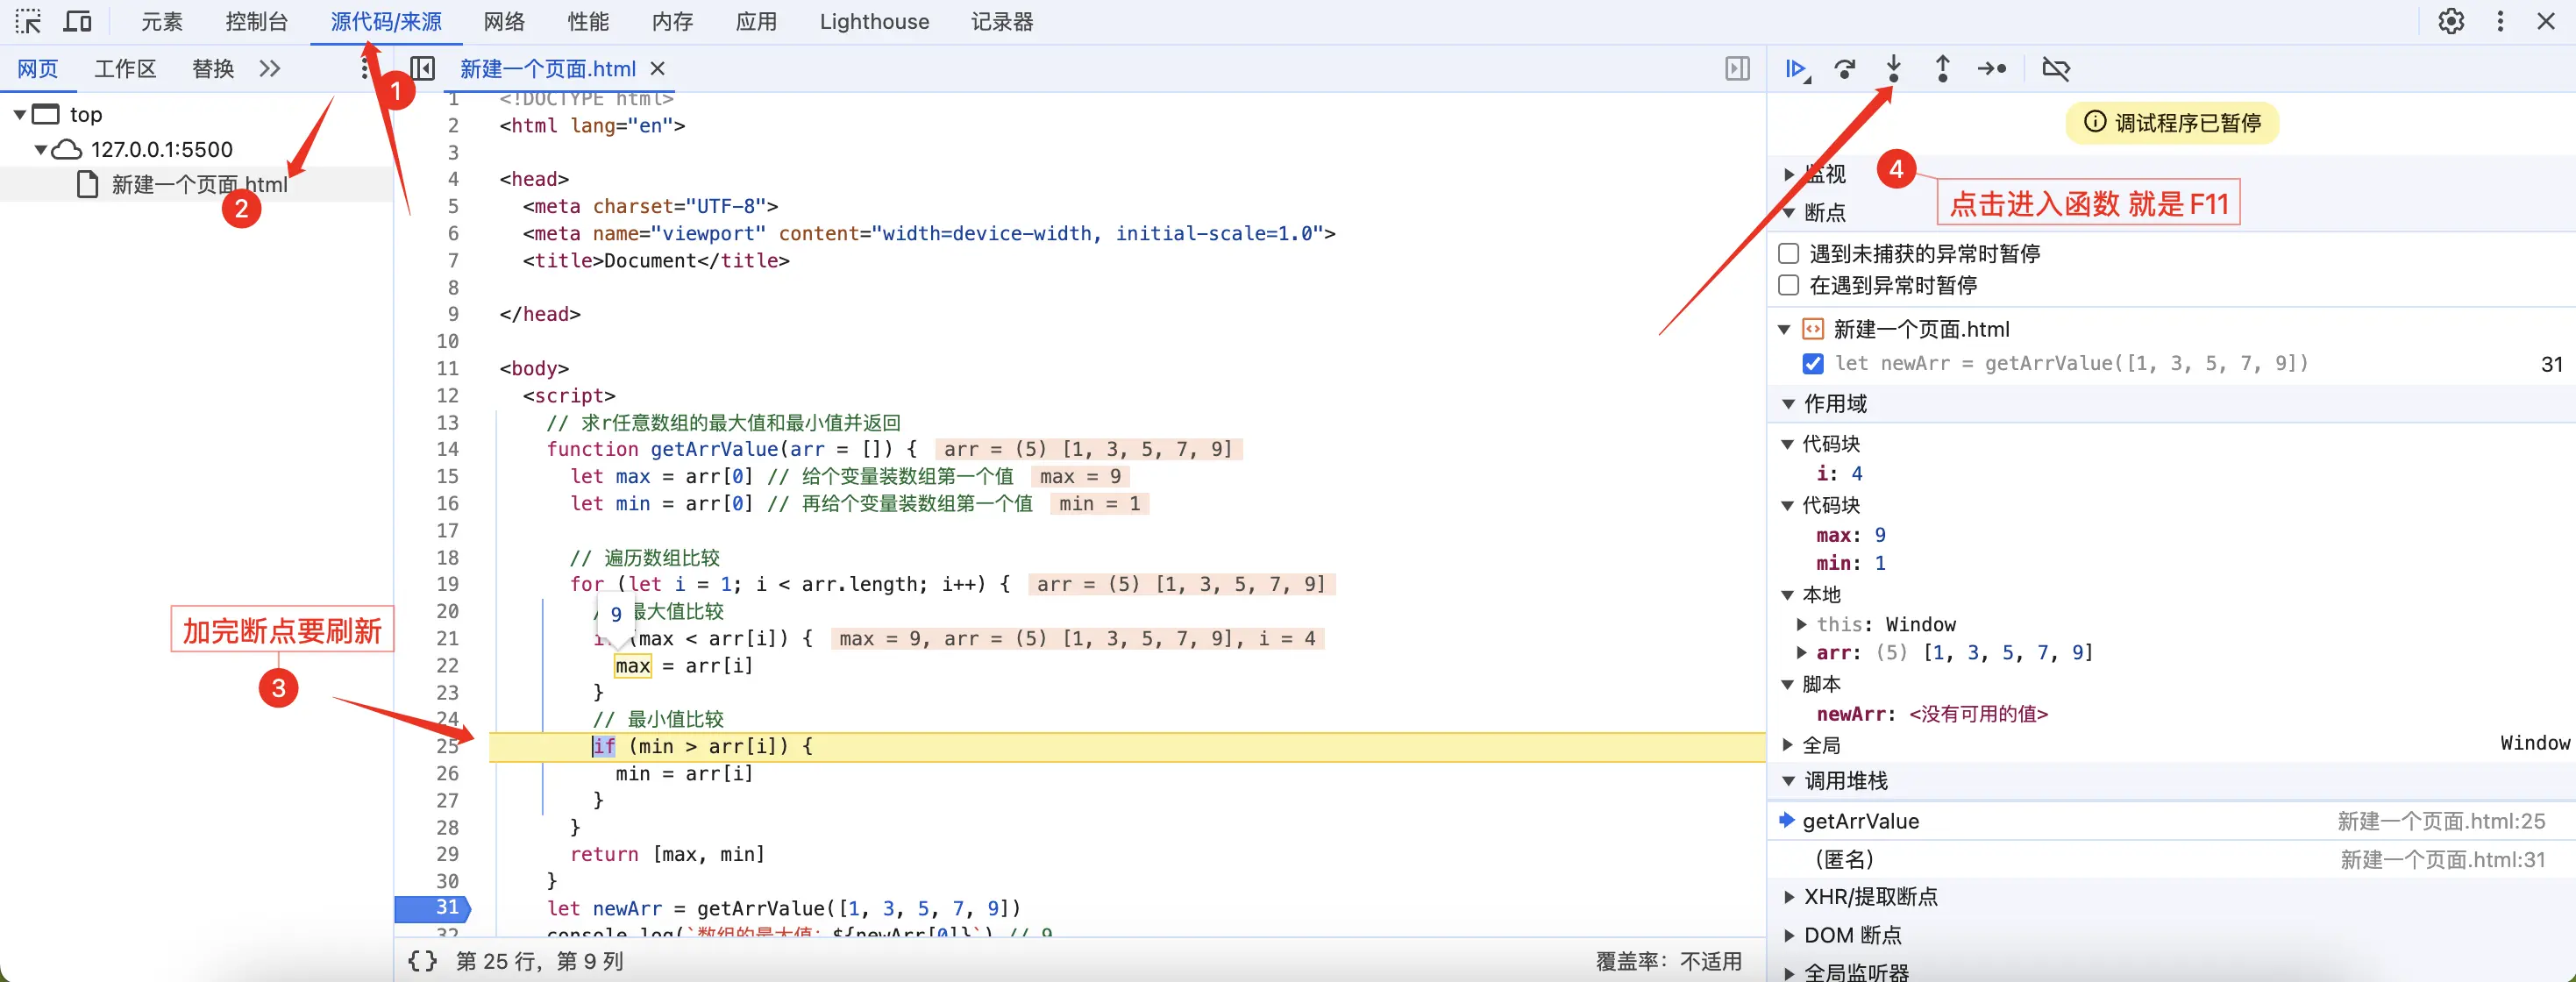Collapse the 127.0.0.1:5500 origin node

(x=41, y=149)
